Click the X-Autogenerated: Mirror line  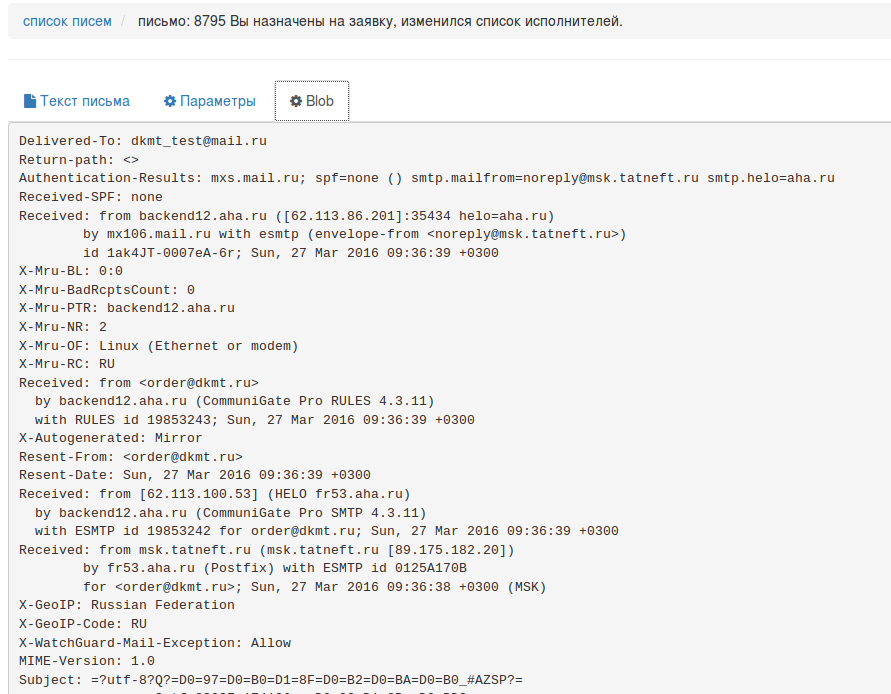pos(111,438)
